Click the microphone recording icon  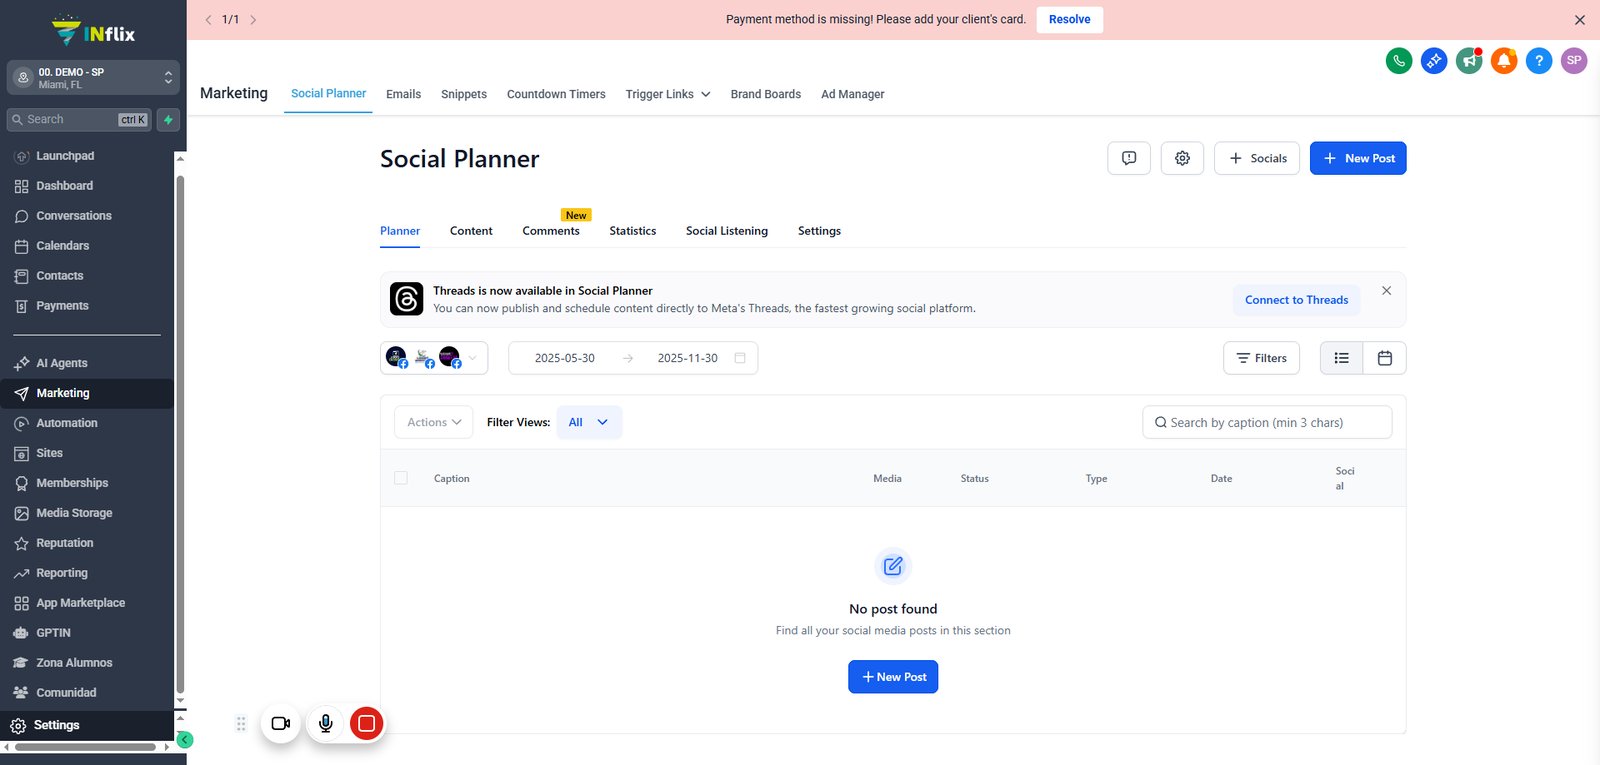[325, 723]
